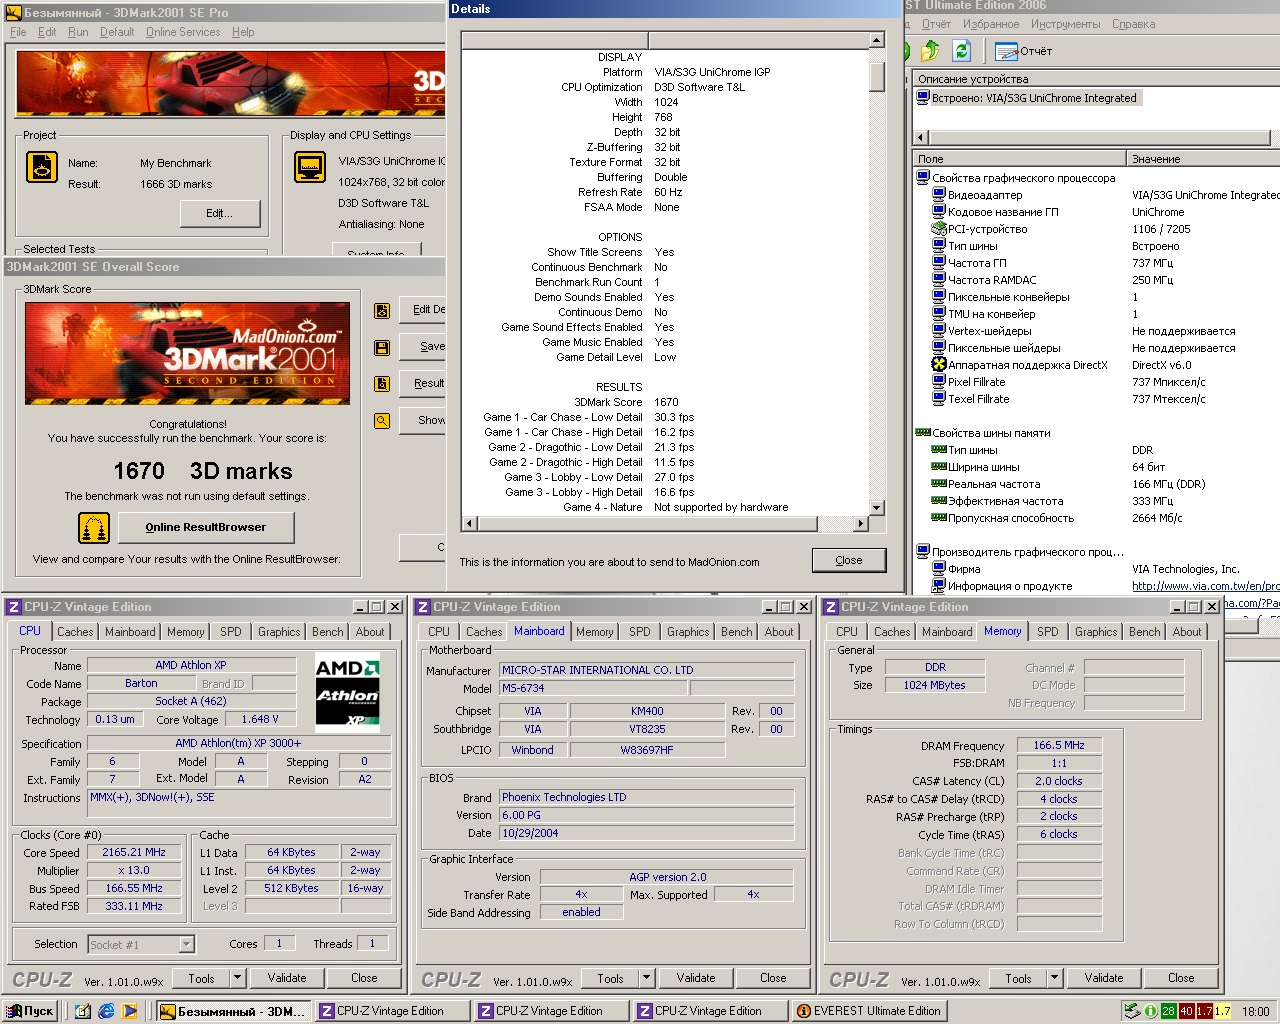Open Tools dropdown arrow in Mainboard tab window

coord(646,978)
